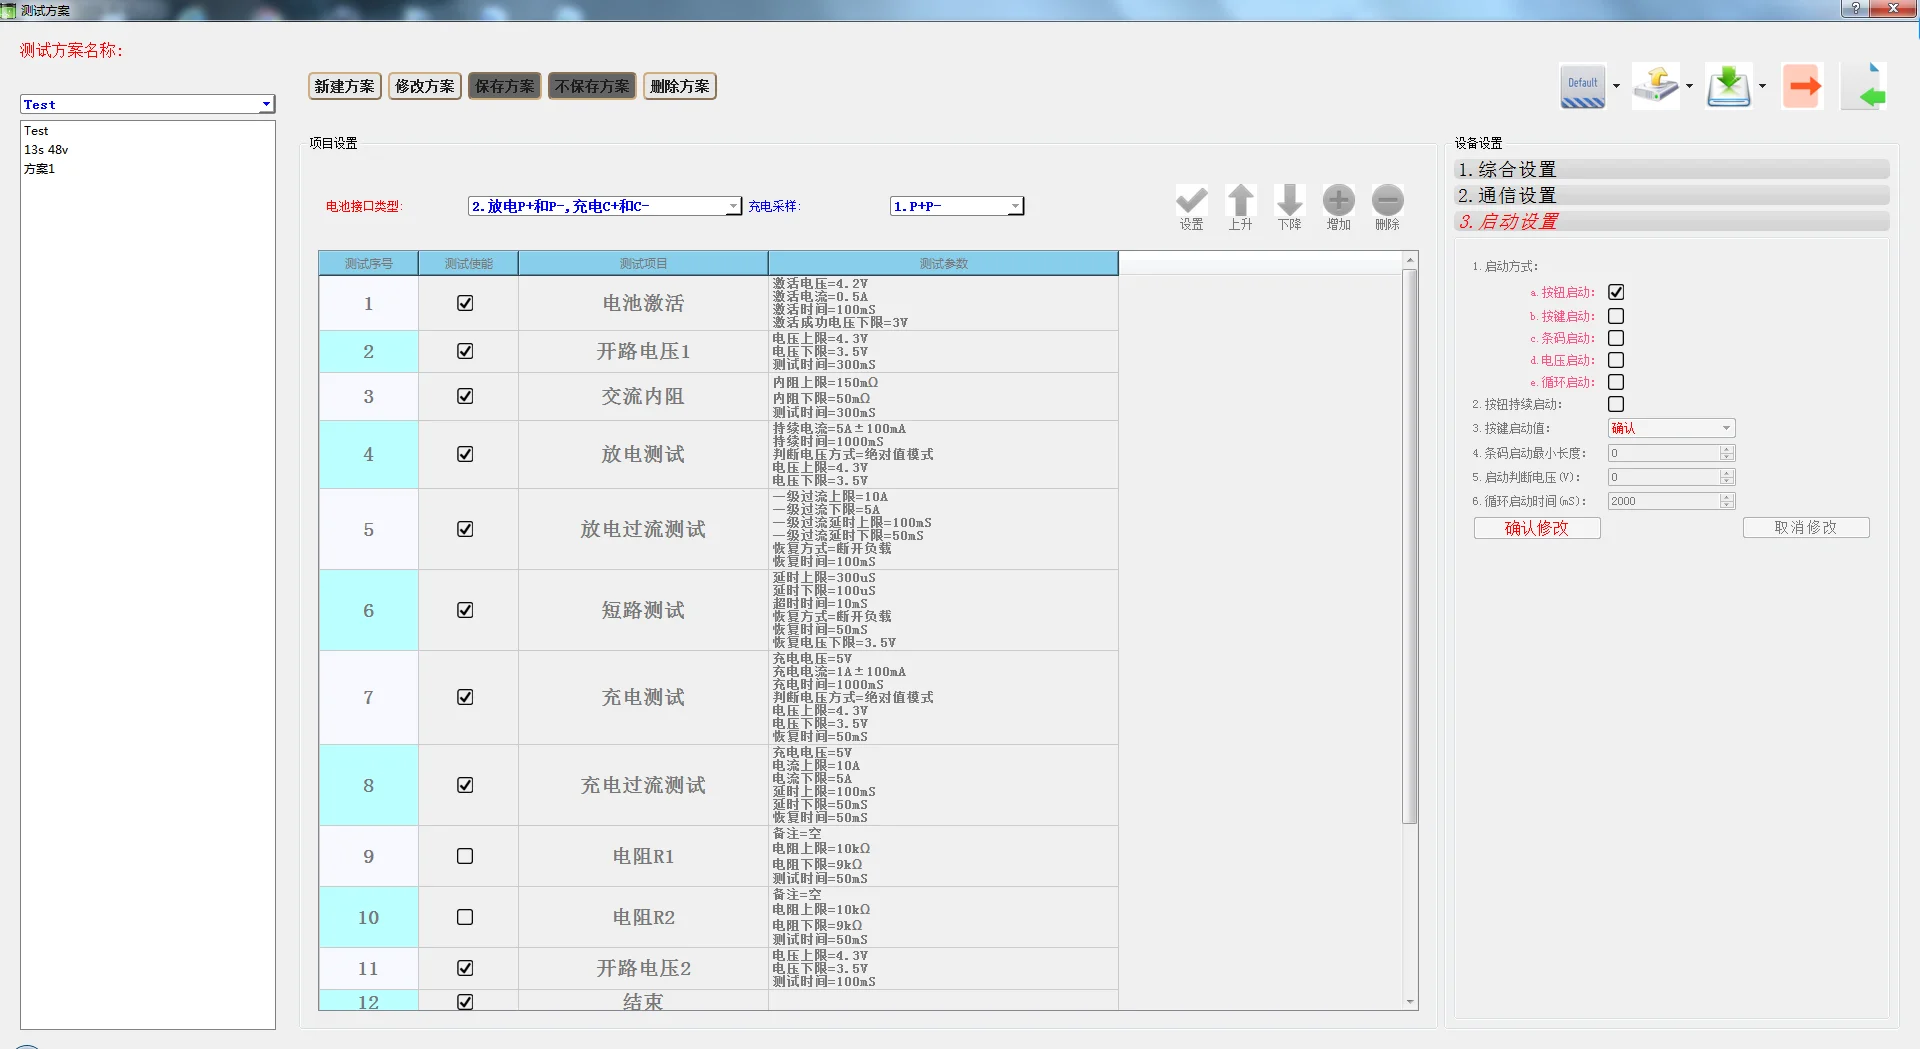The image size is (1920, 1049).
Task: Open the 2.通信设置 section
Action: [1672, 195]
